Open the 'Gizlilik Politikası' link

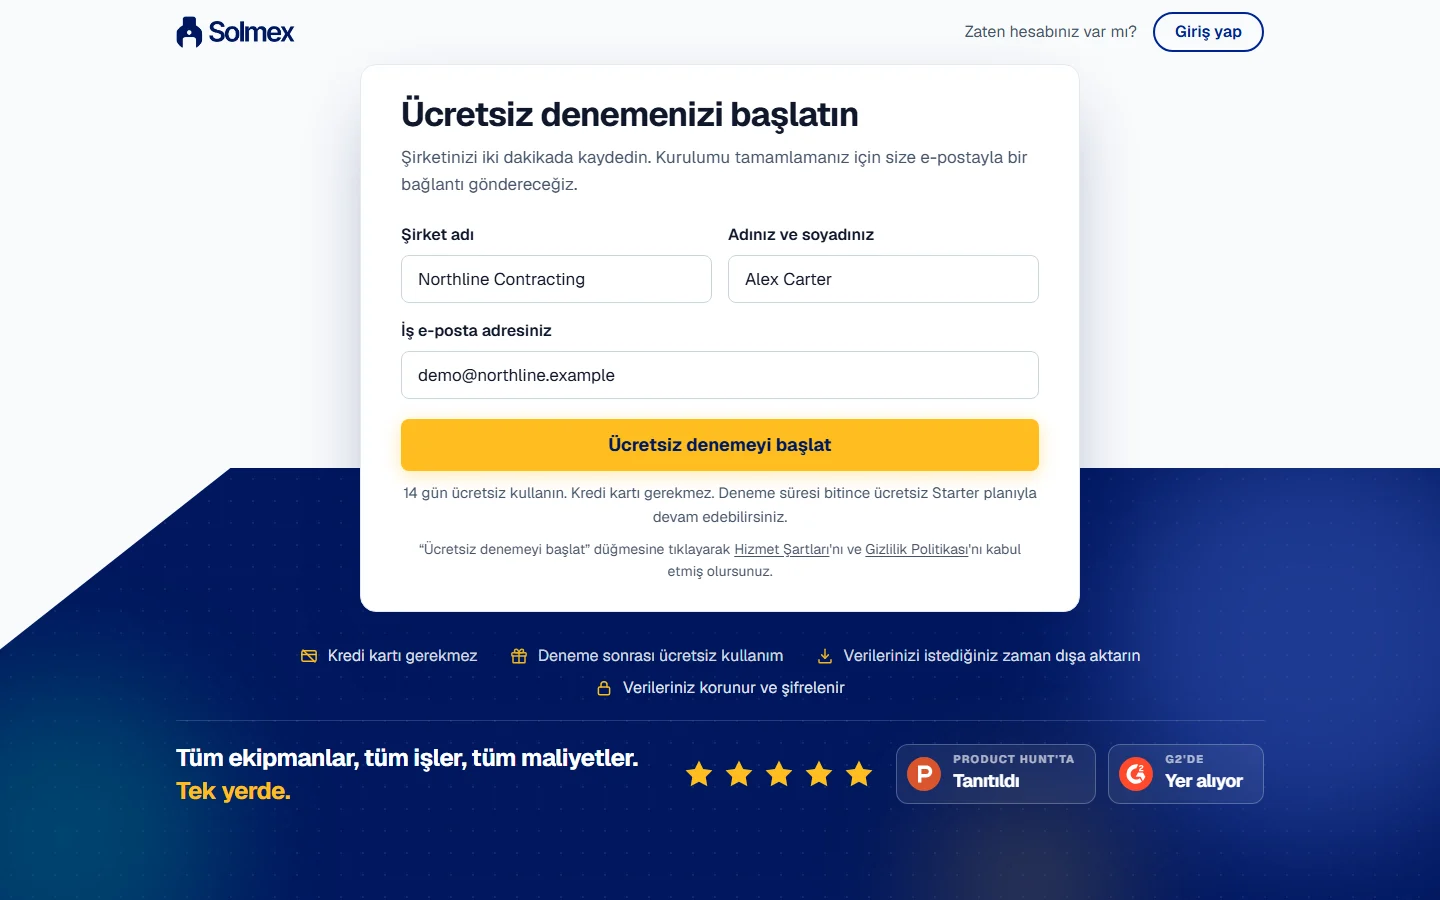click(916, 549)
